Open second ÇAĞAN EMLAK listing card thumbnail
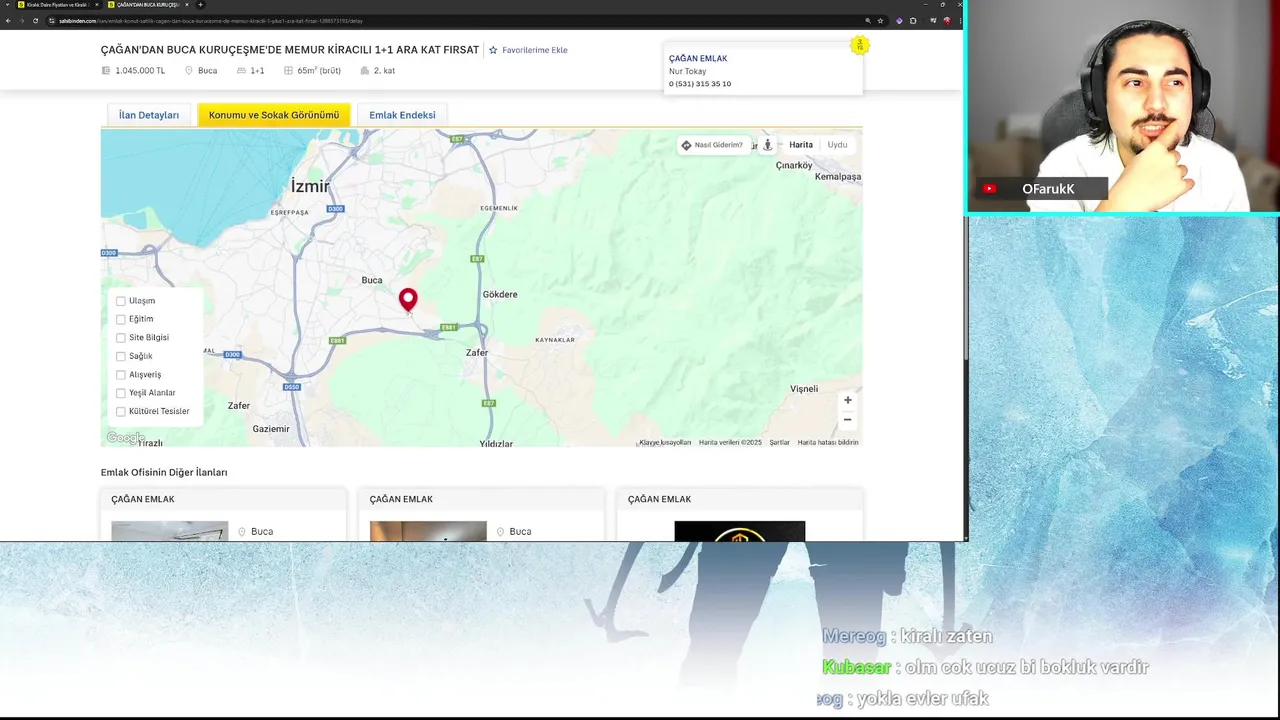1280x720 pixels. click(428, 531)
